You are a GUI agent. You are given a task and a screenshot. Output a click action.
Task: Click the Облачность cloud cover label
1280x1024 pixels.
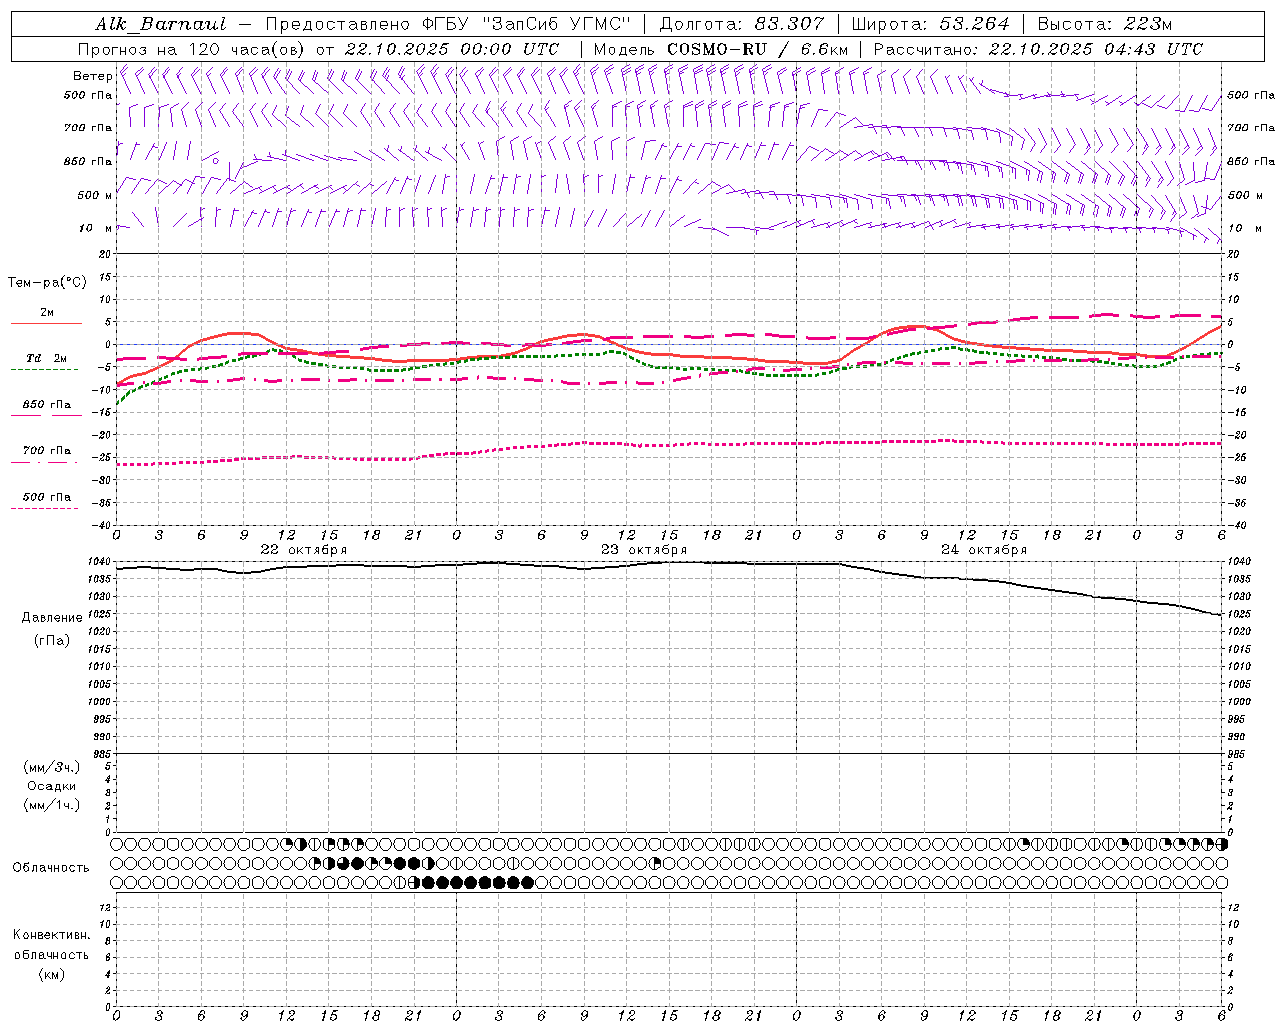(x=51, y=868)
